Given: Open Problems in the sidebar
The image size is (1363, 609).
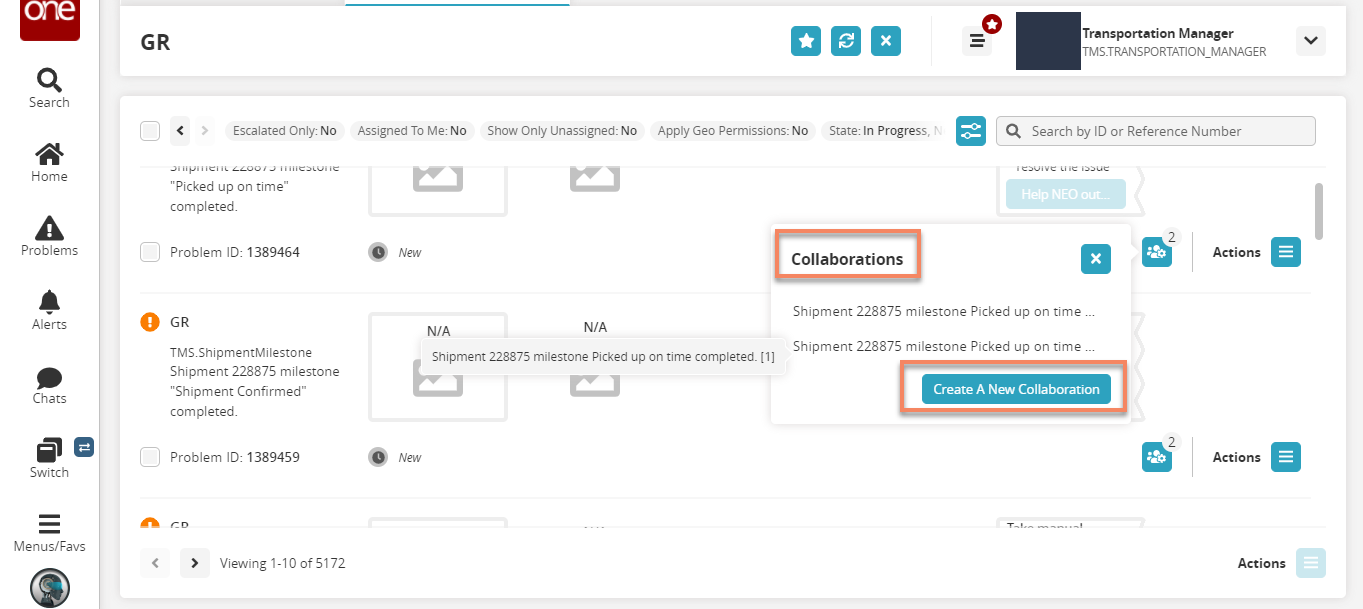Looking at the screenshot, I should click(49, 236).
